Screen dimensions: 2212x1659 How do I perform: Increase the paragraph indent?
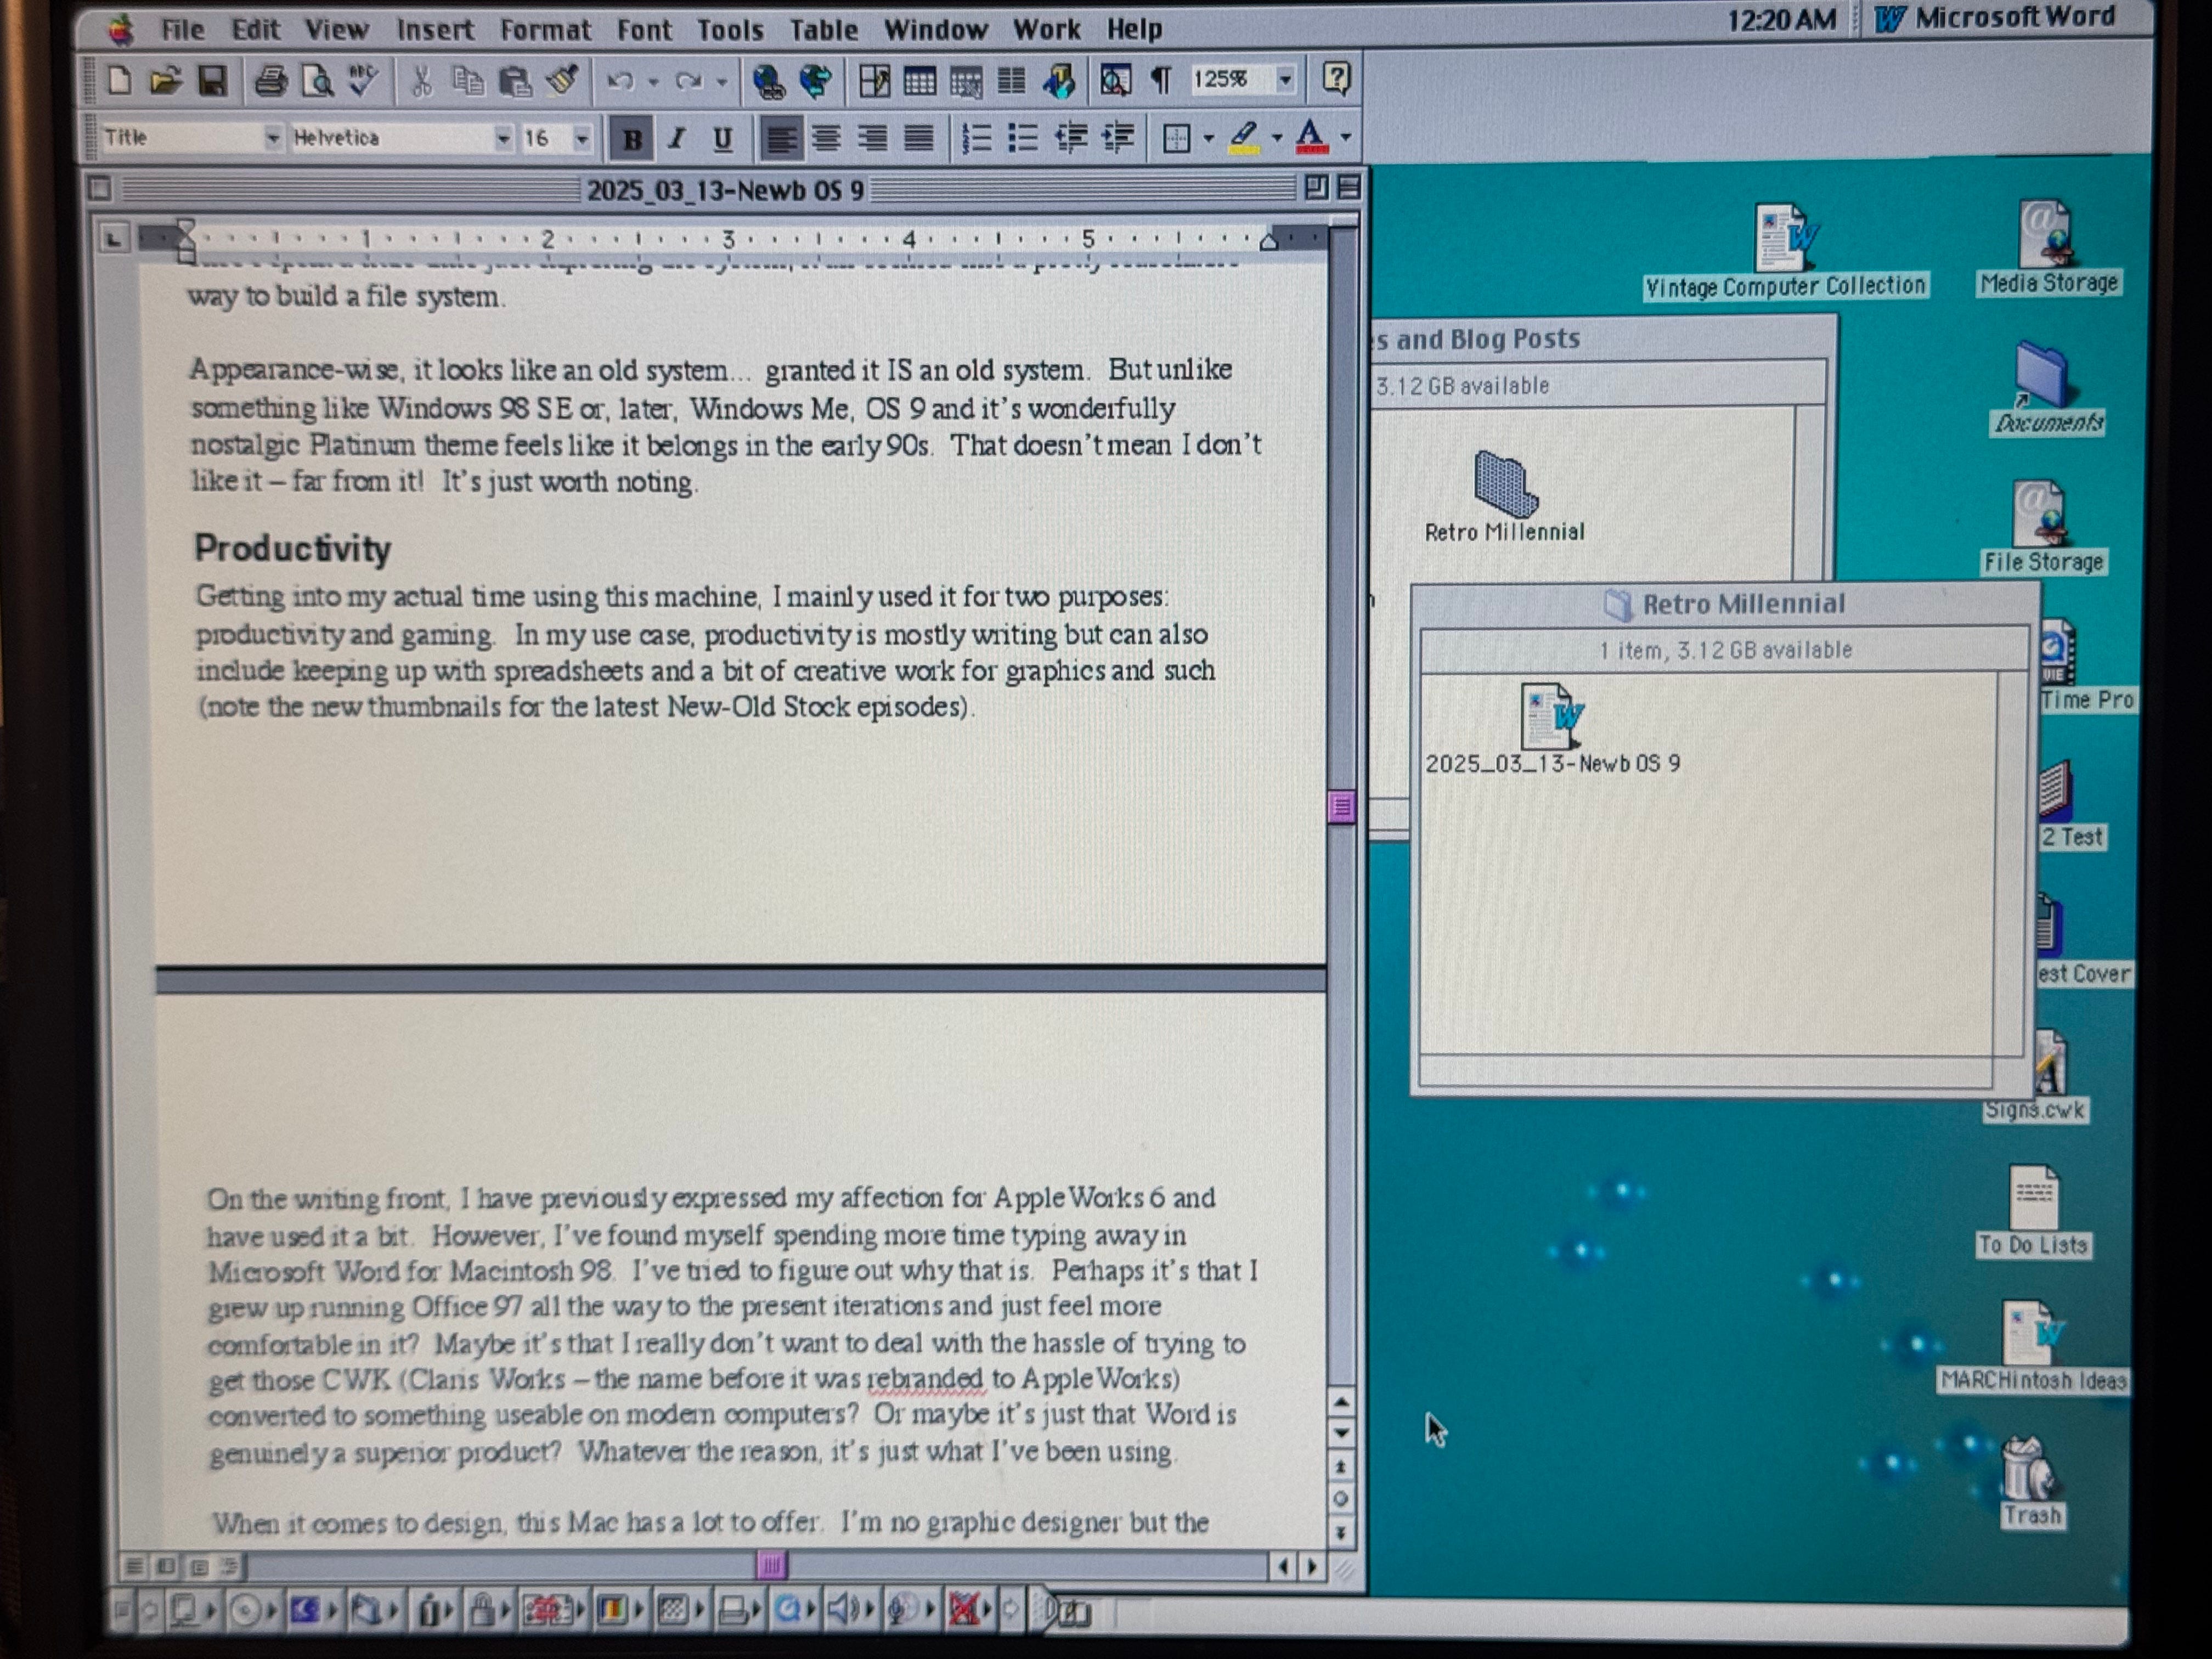1117,137
